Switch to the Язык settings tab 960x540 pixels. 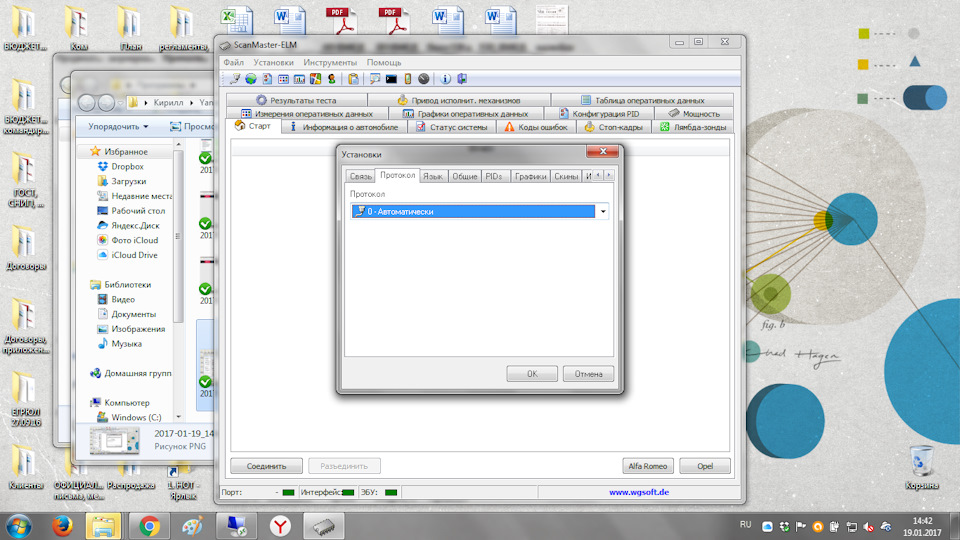point(432,176)
